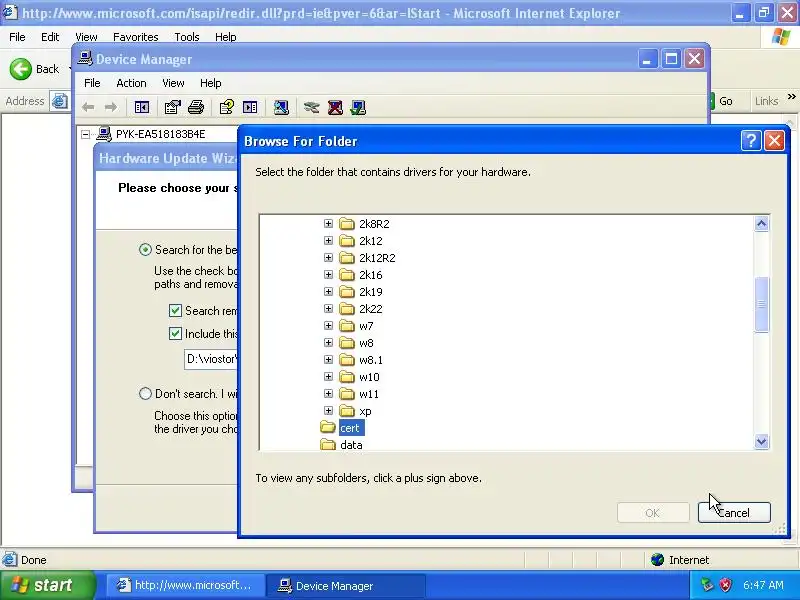Select the 'Search for the best driver' radio button

click(x=145, y=249)
